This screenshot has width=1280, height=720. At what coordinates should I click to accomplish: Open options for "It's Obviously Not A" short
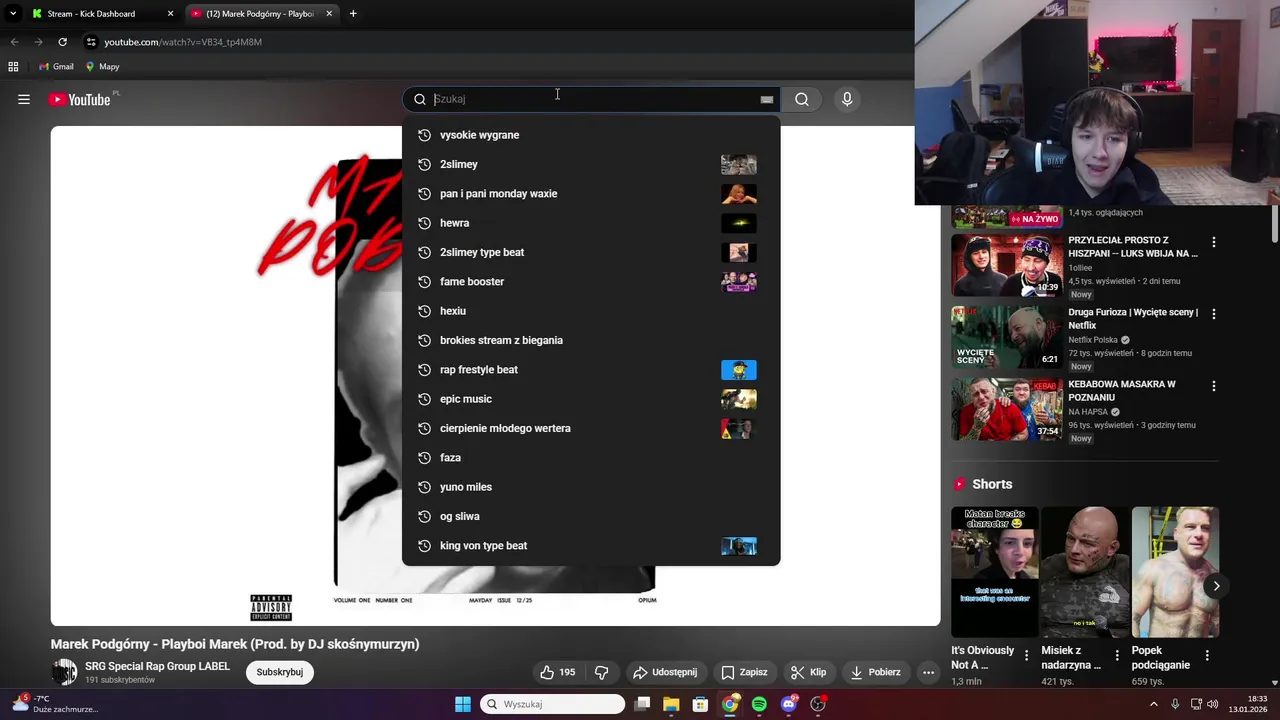tap(1026, 656)
